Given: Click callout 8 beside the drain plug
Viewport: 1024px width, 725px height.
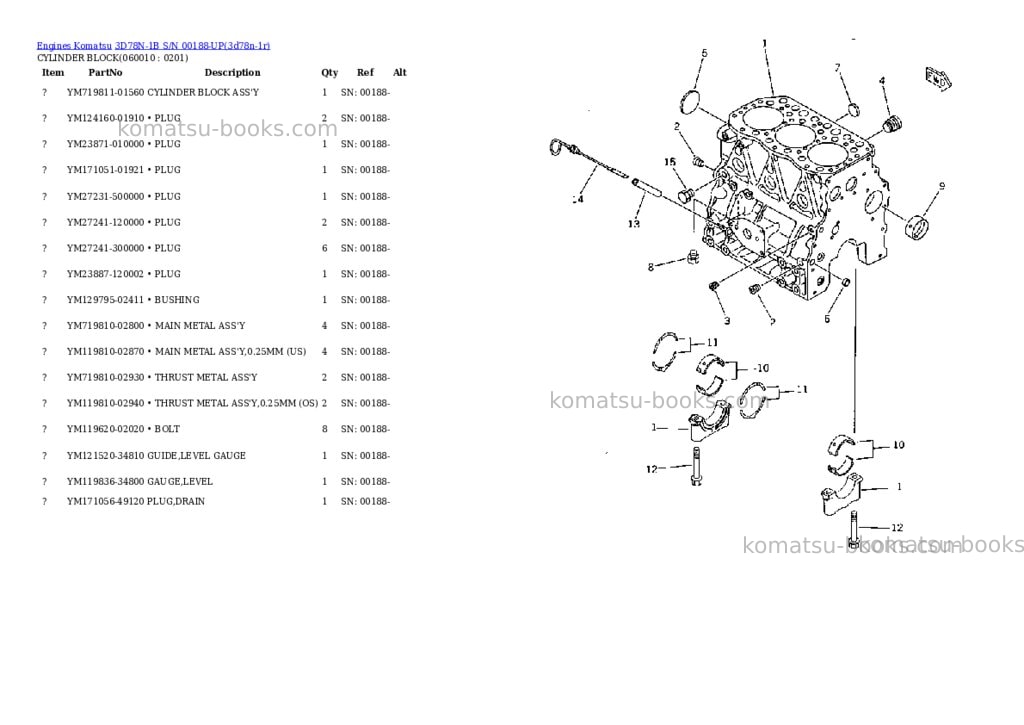Looking at the screenshot, I should pos(650,266).
